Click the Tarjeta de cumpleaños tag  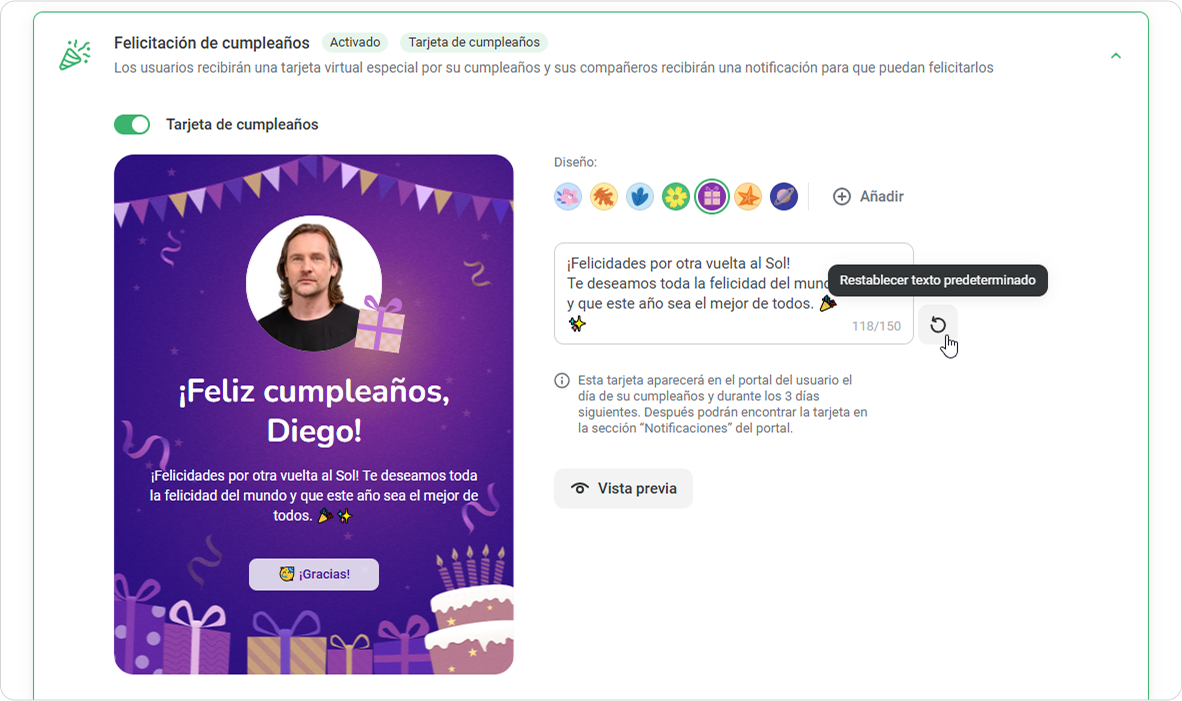click(x=474, y=42)
